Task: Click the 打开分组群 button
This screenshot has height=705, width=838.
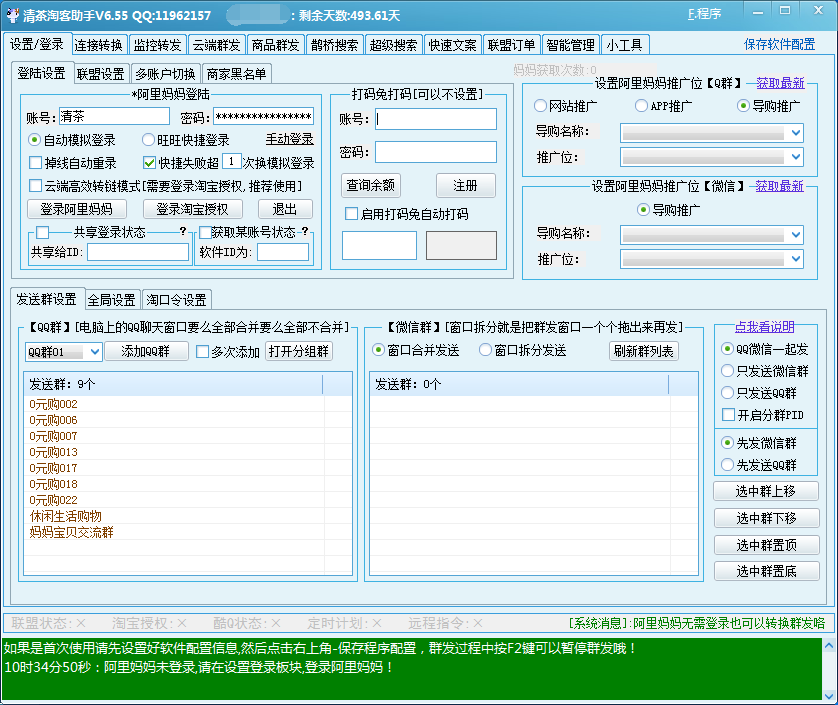Action: [299, 351]
